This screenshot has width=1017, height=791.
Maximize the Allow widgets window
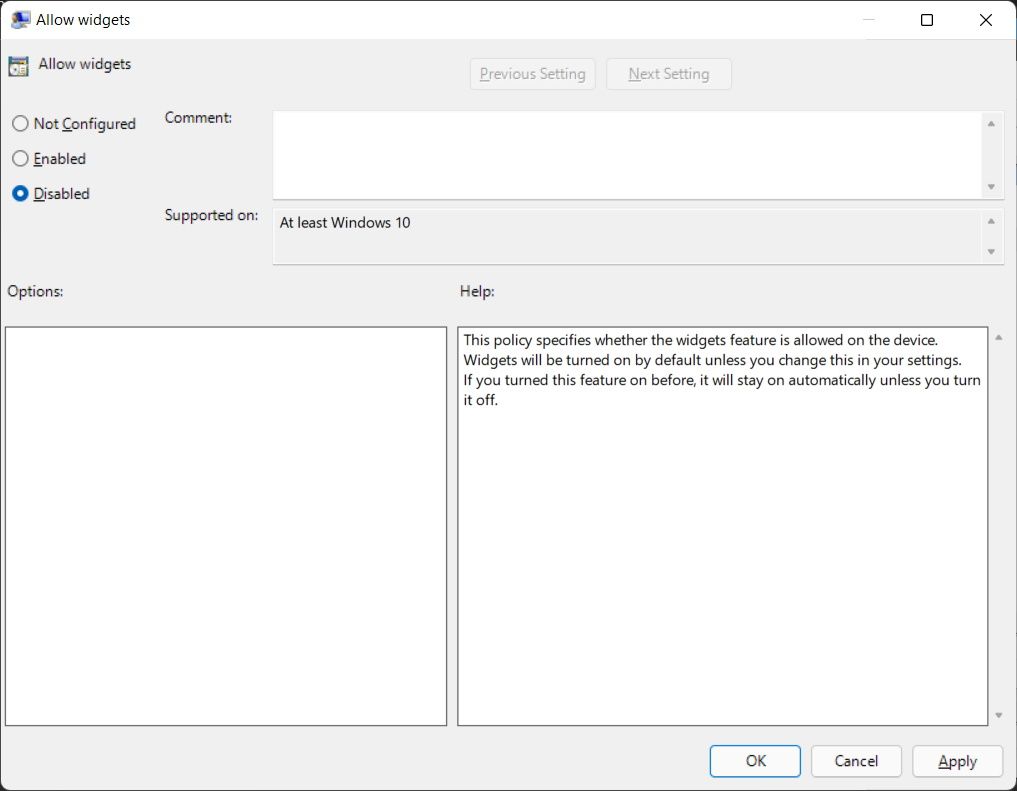click(927, 20)
